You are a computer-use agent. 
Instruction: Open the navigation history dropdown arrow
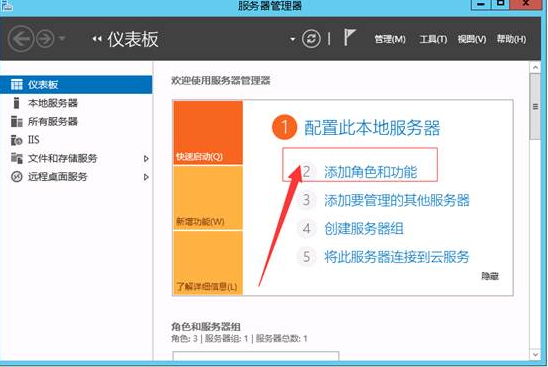coord(62,38)
